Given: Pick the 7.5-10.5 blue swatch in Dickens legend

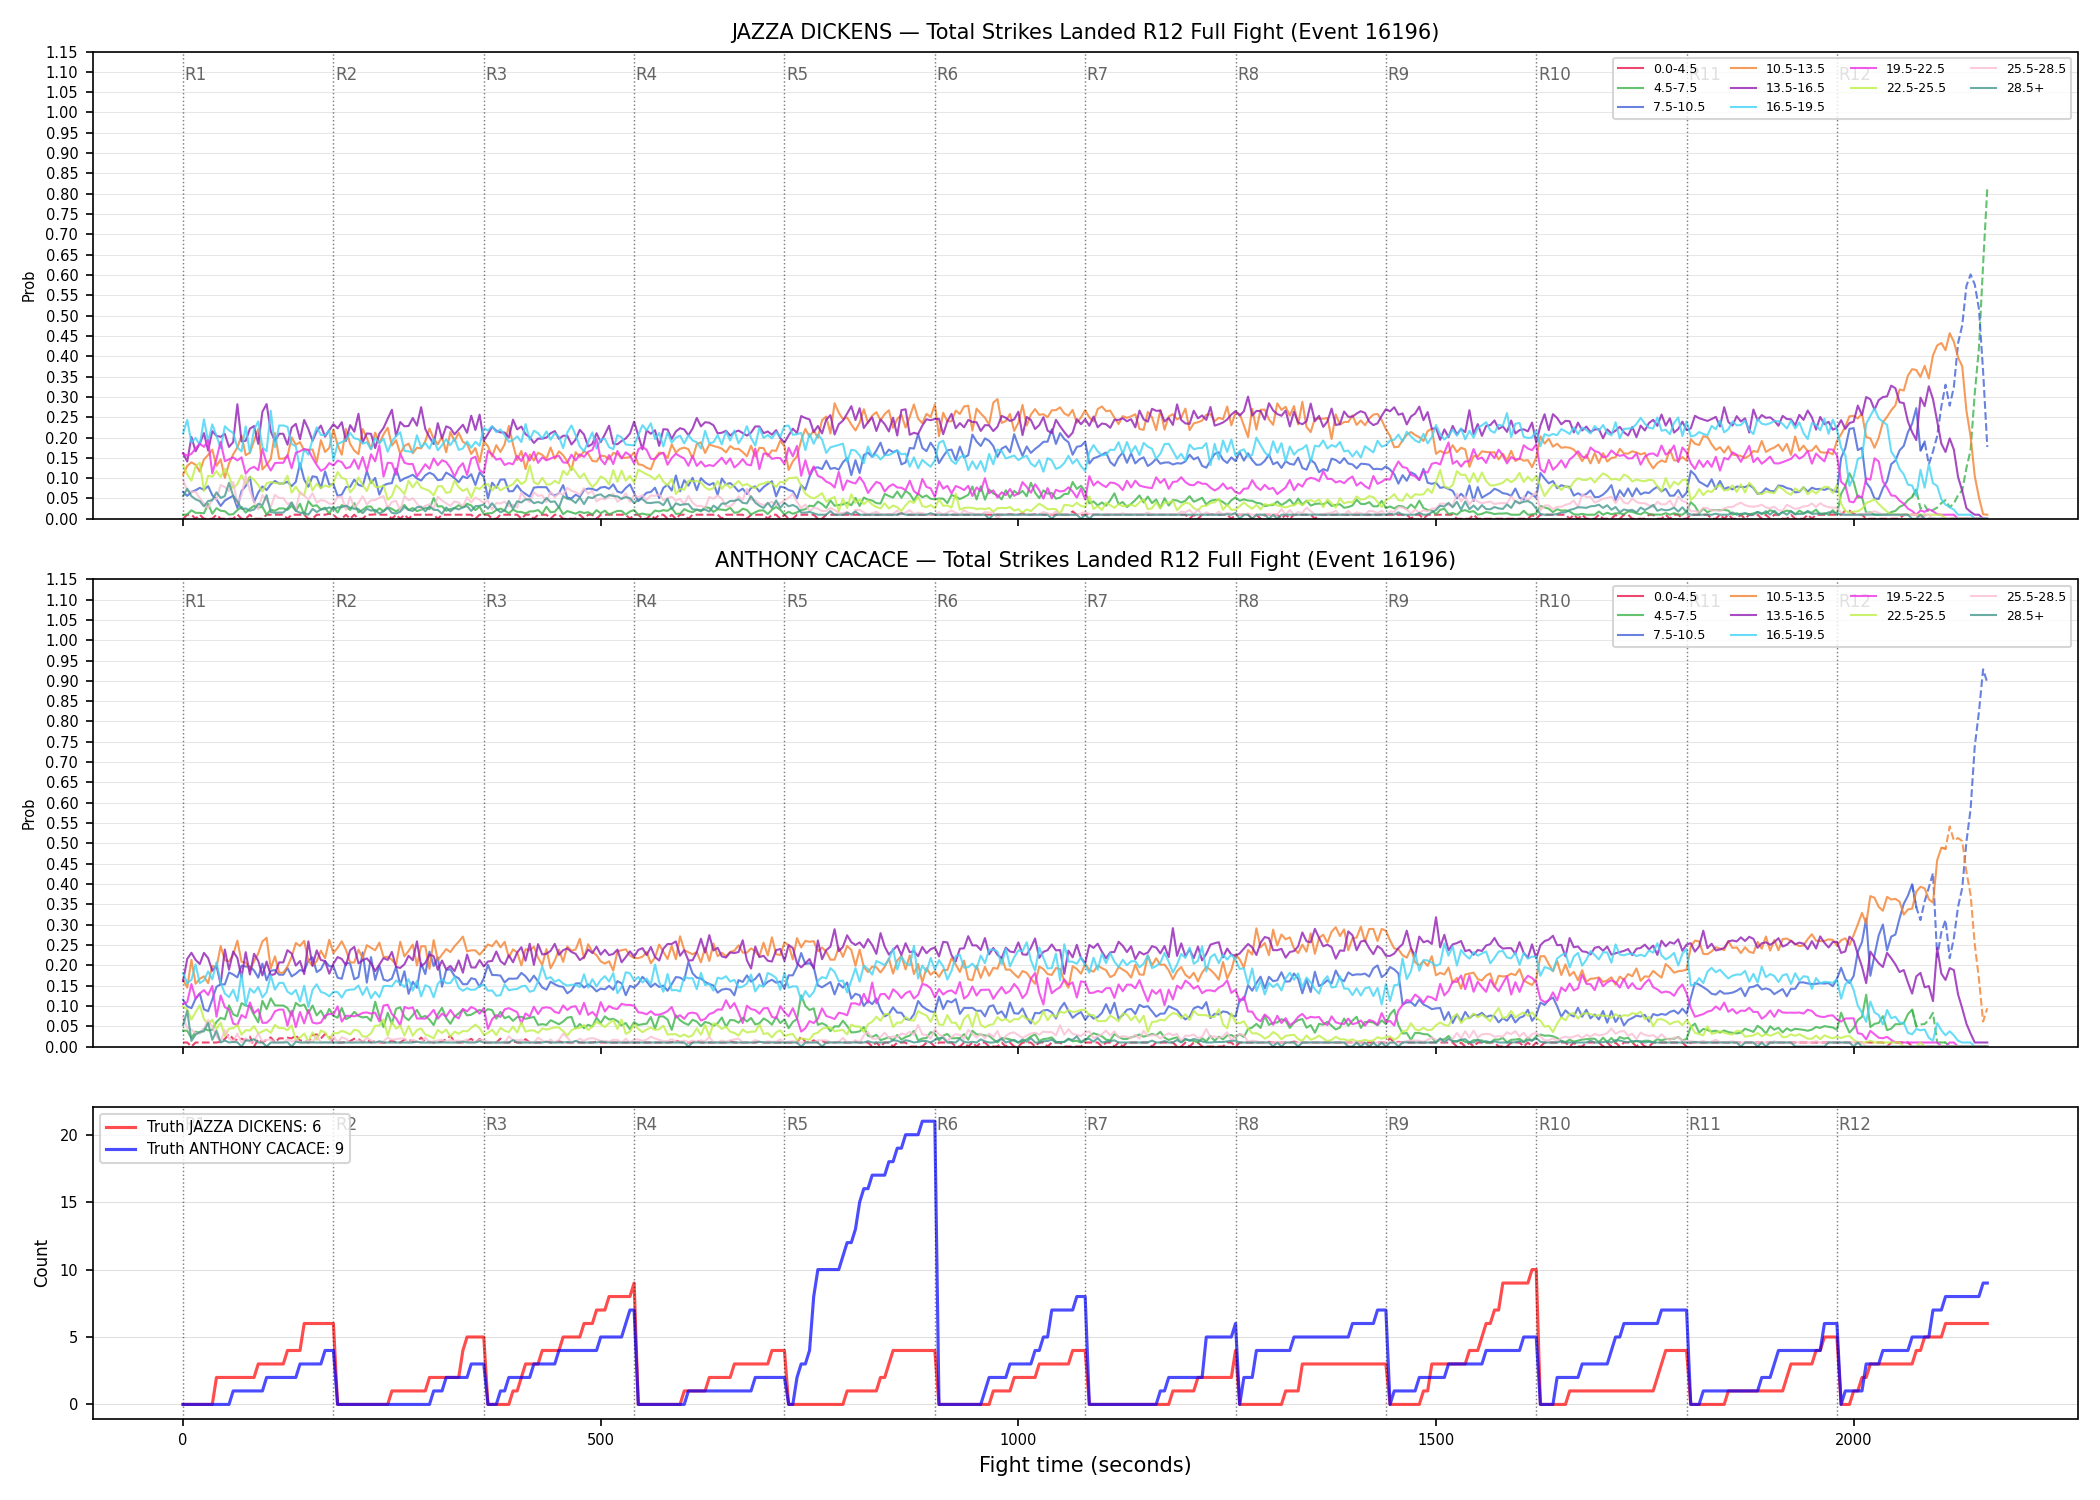Looking at the screenshot, I should [1631, 107].
